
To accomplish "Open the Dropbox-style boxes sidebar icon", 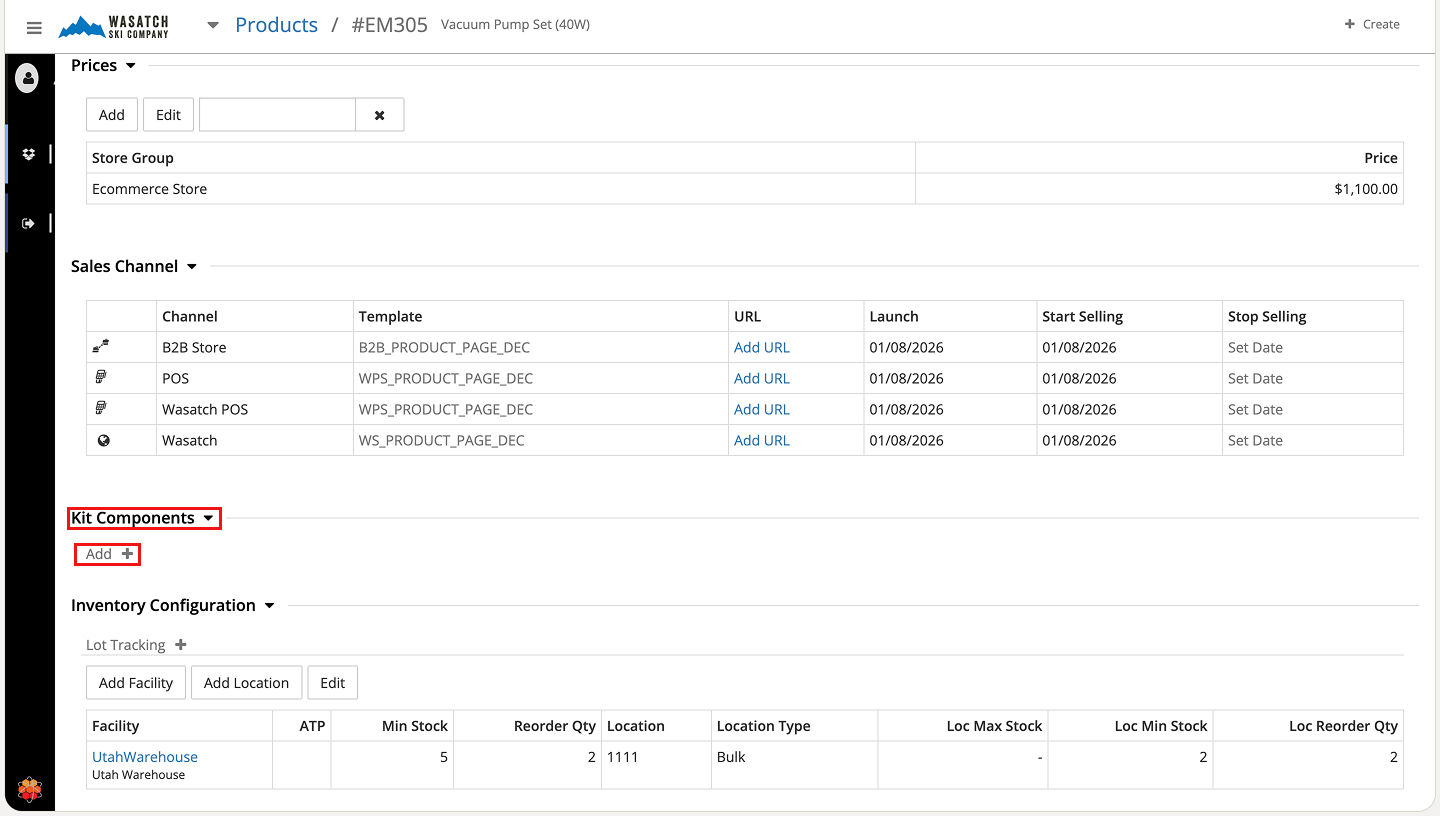I will coord(28,154).
